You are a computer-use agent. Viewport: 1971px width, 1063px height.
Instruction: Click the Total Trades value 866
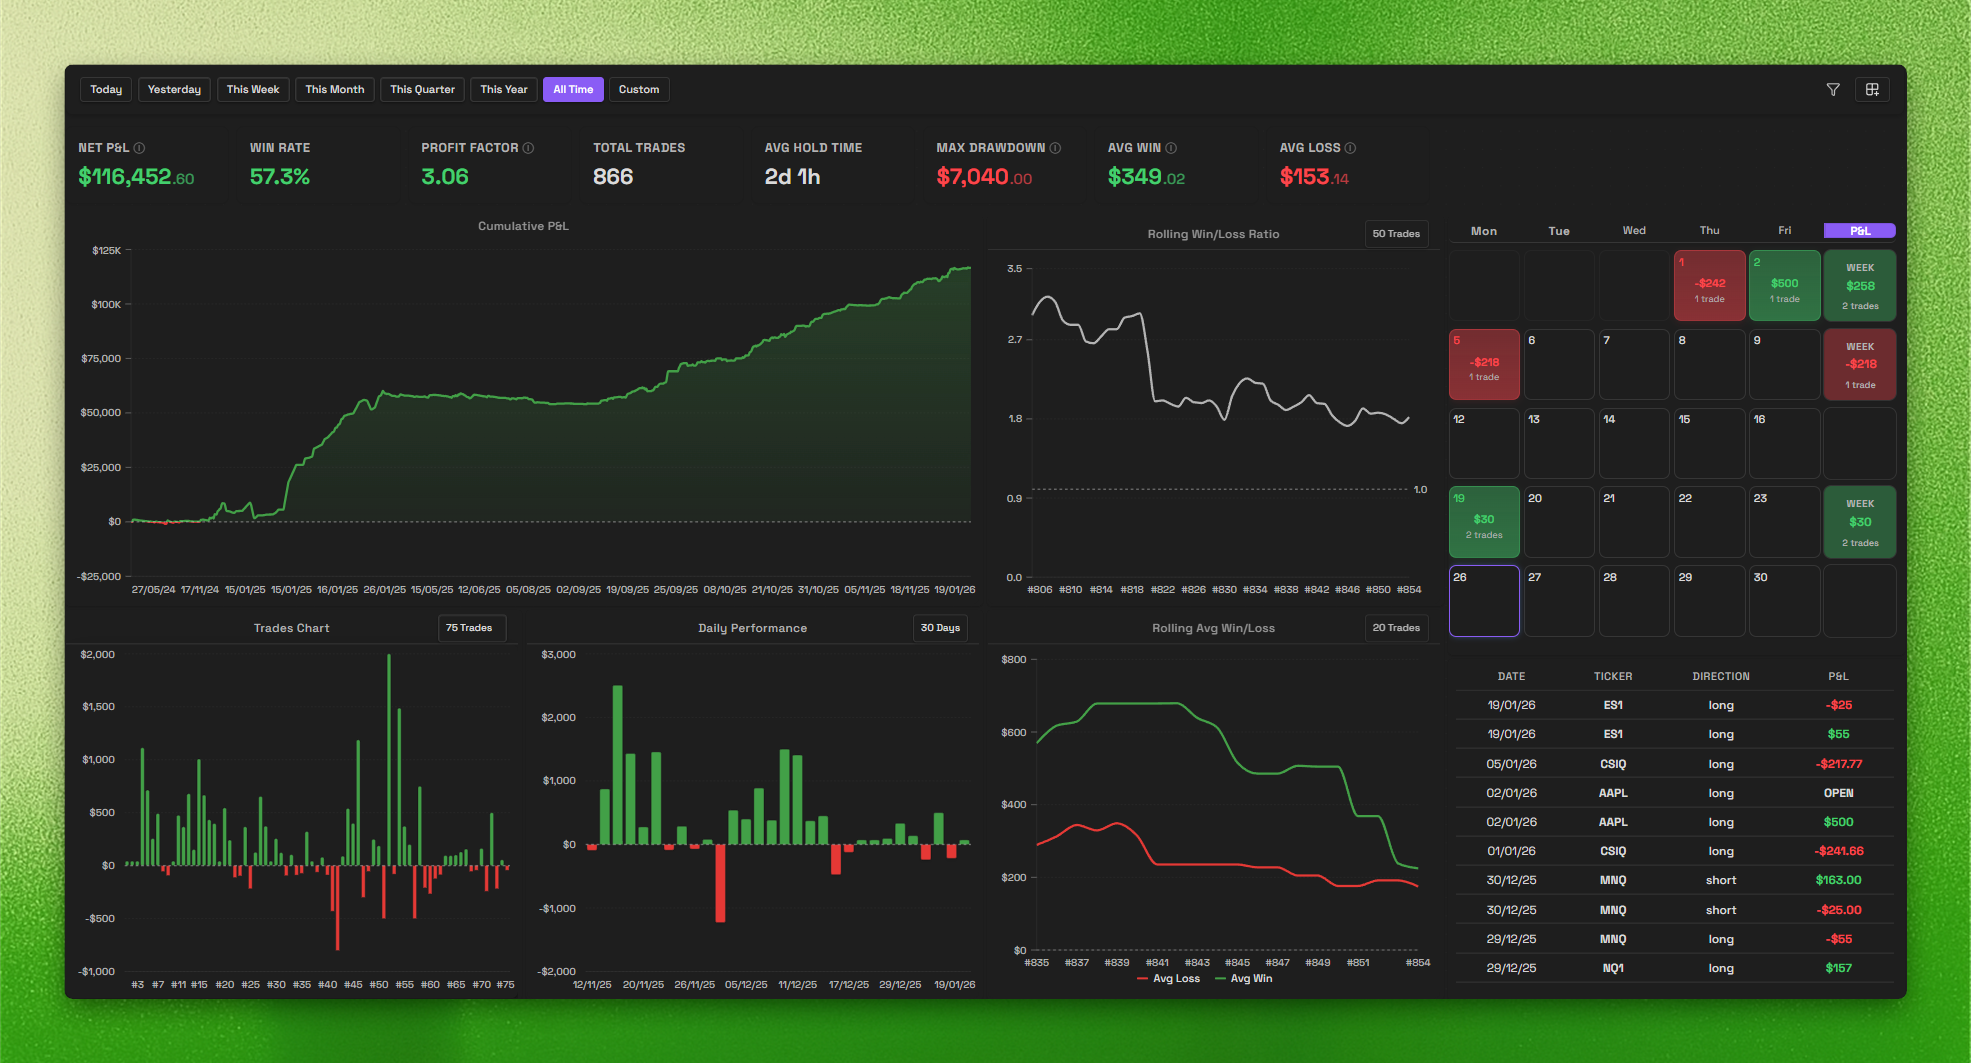coord(613,177)
